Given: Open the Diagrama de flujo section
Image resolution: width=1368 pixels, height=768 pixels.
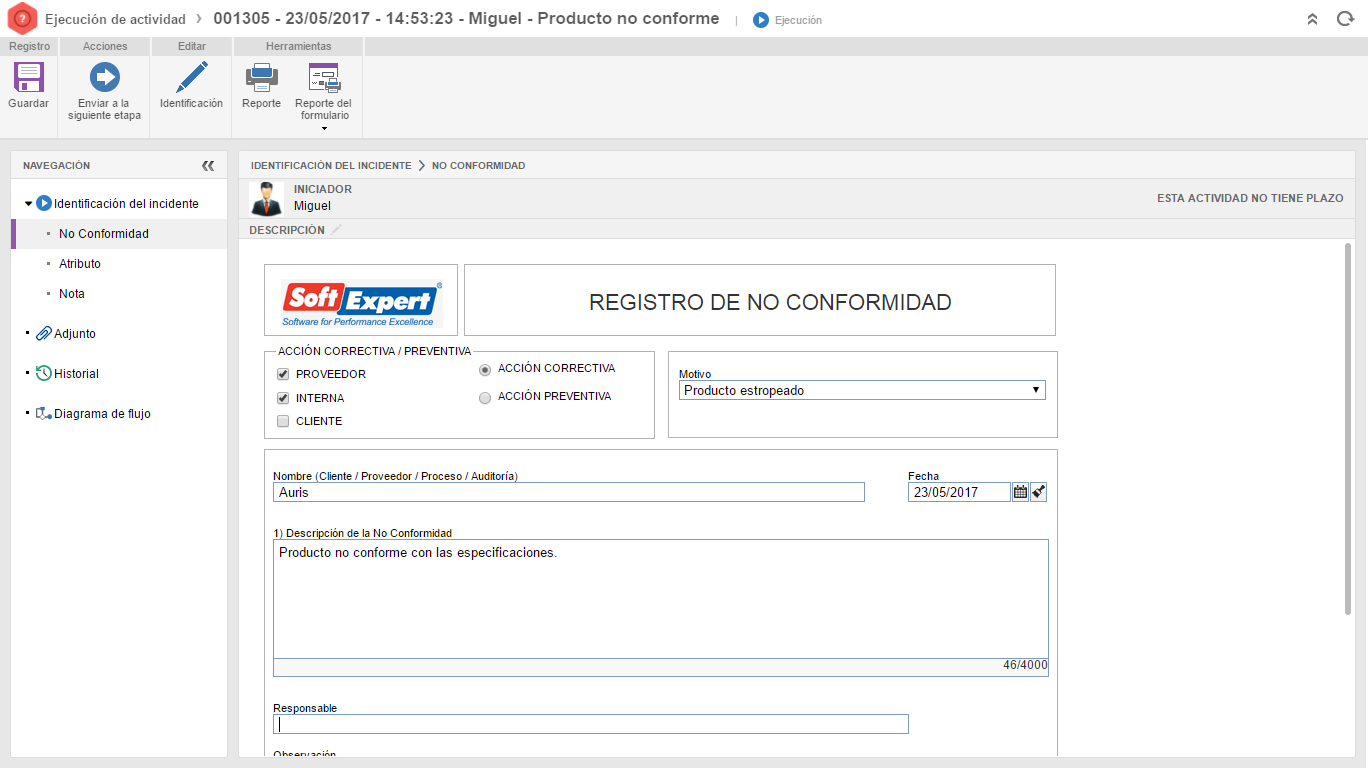Looking at the screenshot, I should coord(101,414).
